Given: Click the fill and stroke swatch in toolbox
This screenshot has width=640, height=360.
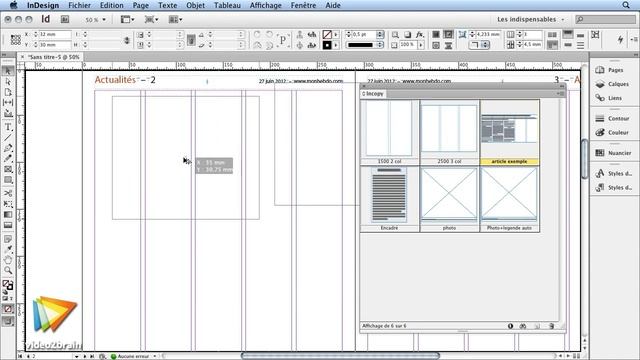Looking at the screenshot, I should 8,285.
